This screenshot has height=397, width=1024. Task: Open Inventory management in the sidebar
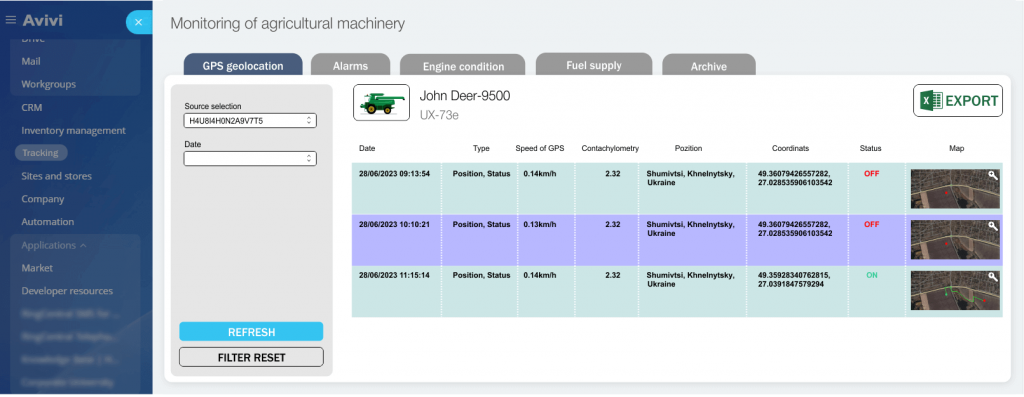[x=74, y=131]
